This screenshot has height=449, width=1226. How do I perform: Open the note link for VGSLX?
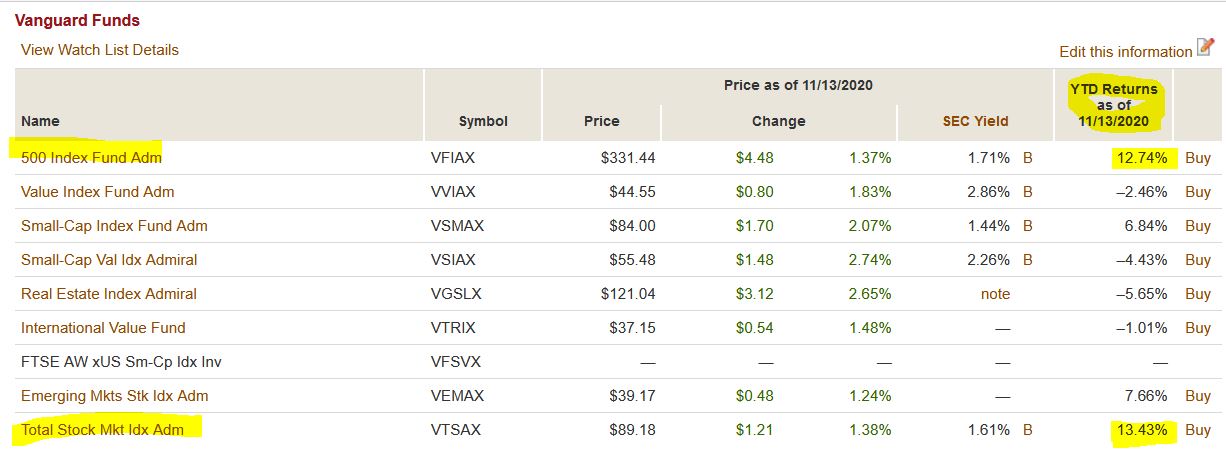[995, 294]
